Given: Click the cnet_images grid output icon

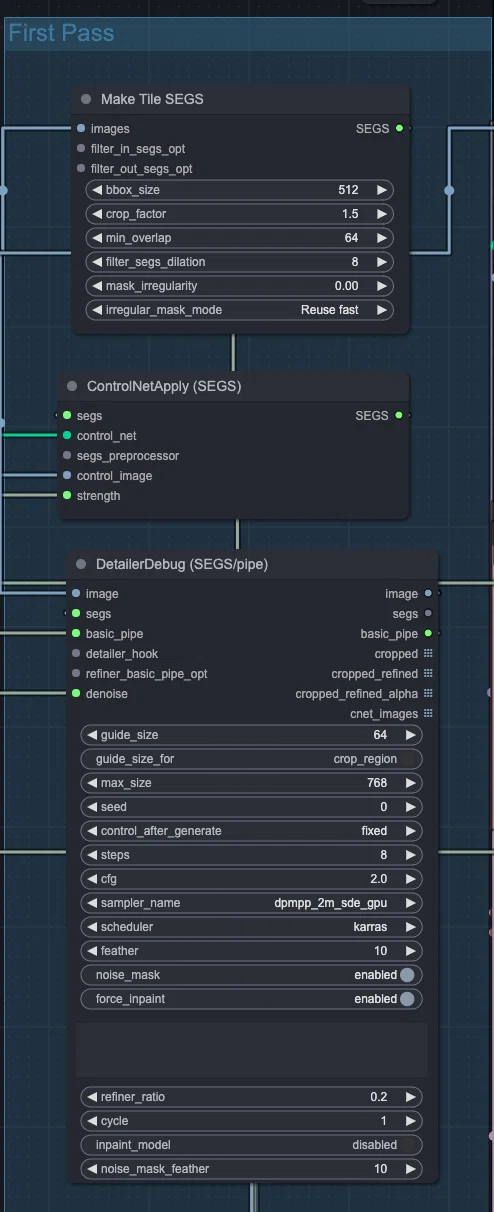Looking at the screenshot, I should [428, 714].
